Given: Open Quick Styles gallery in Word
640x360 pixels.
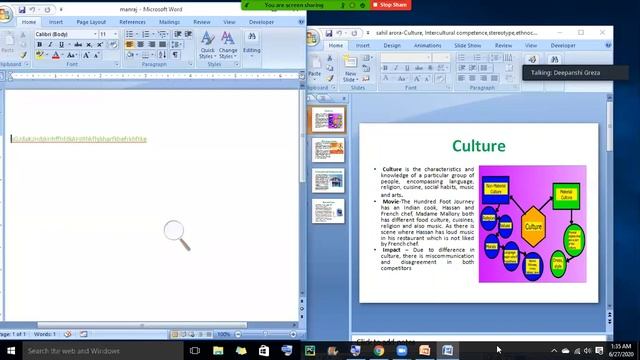Looking at the screenshot, I should click(x=207, y=45).
